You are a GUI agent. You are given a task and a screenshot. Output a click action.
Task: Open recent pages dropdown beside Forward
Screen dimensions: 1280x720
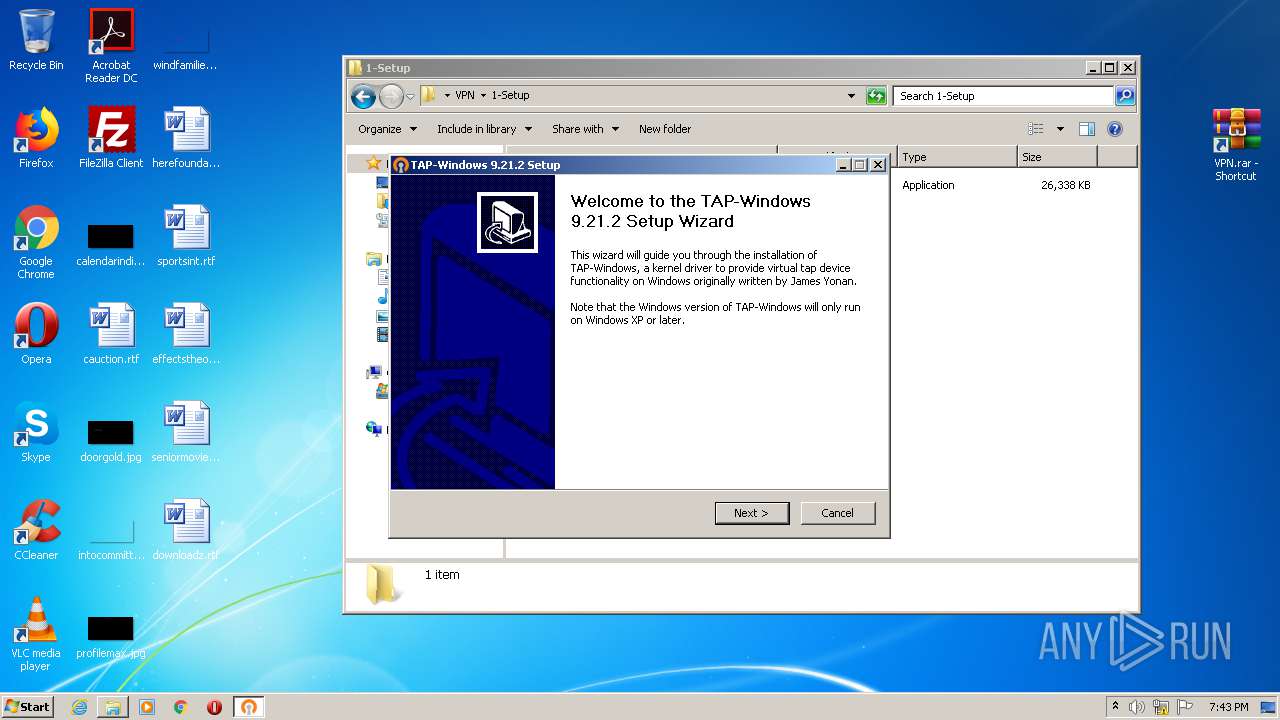pos(410,97)
